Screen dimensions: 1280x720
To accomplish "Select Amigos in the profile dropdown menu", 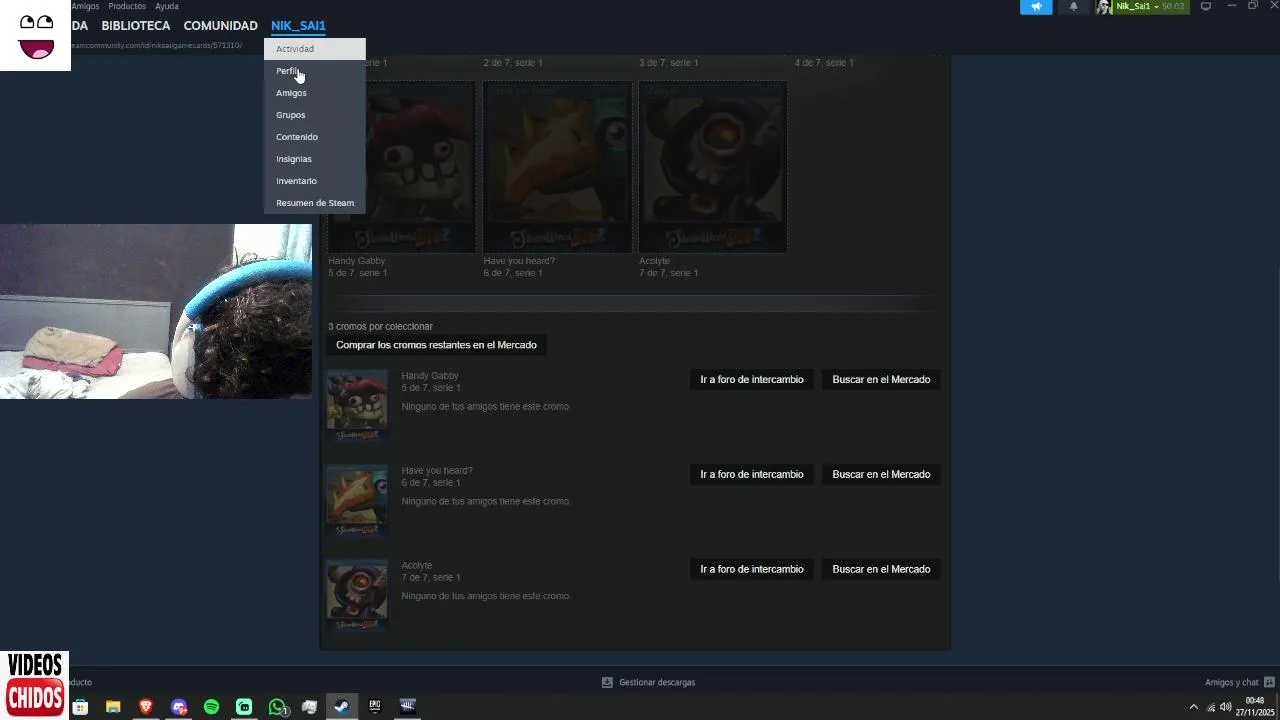I will pyautogui.click(x=315, y=93).
